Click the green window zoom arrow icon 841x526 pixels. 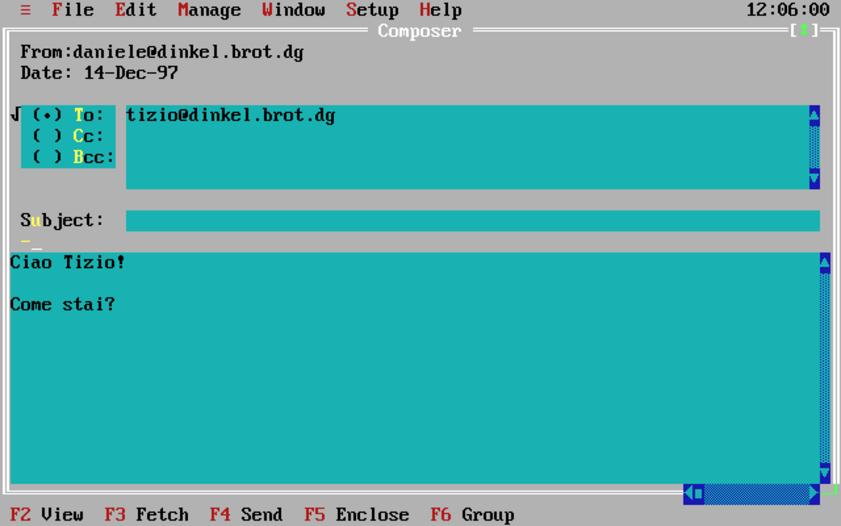pos(803,31)
